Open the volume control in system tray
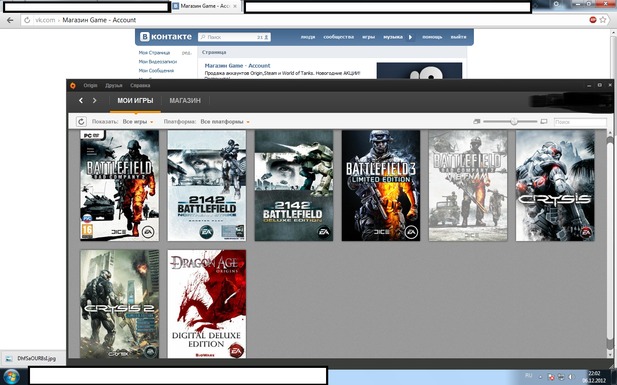 (570, 377)
